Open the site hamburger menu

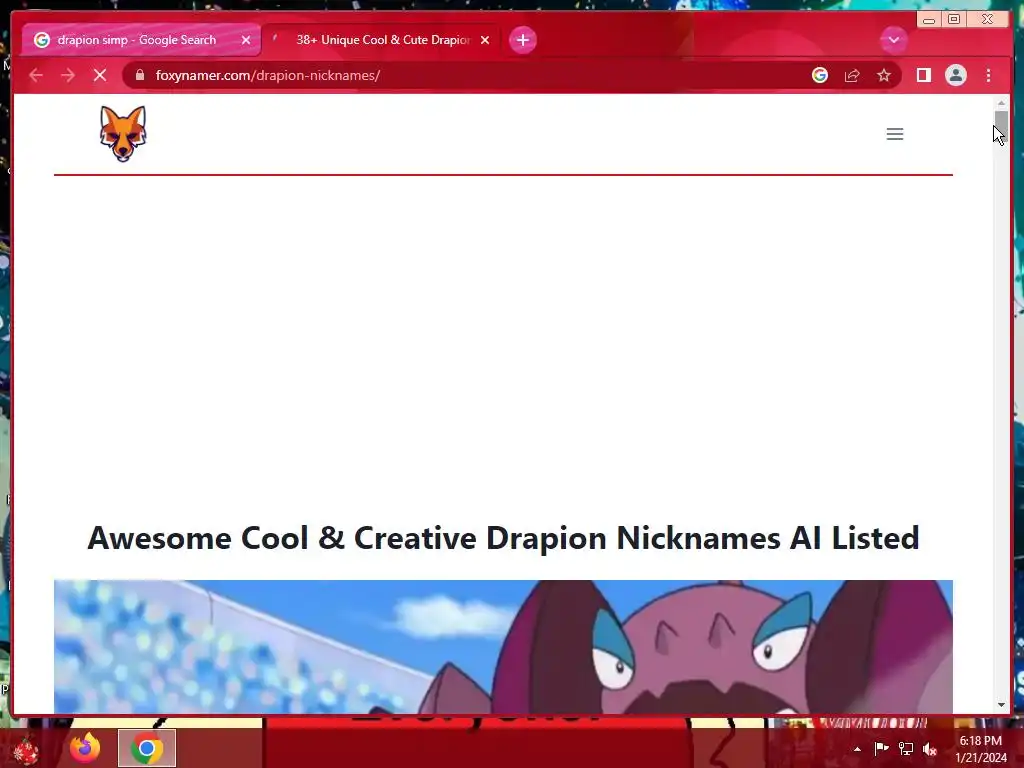(895, 134)
